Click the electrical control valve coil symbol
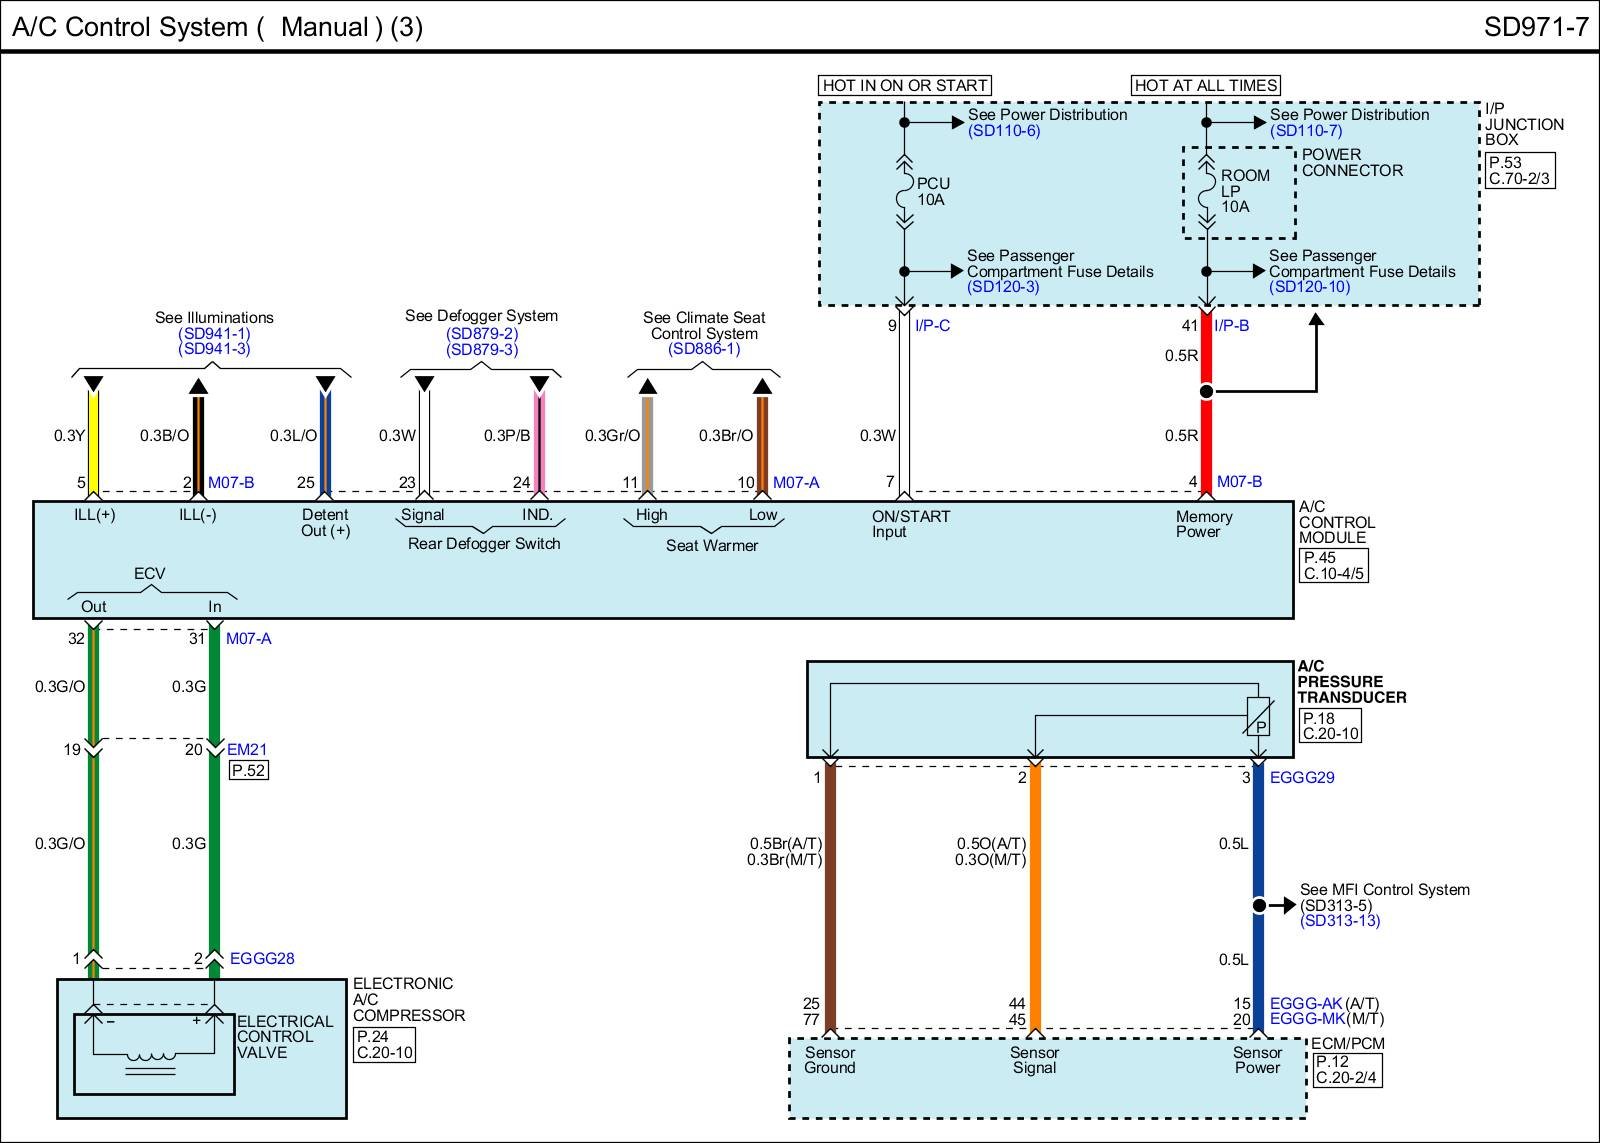The height and width of the screenshot is (1143, 1600). click(152, 1056)
